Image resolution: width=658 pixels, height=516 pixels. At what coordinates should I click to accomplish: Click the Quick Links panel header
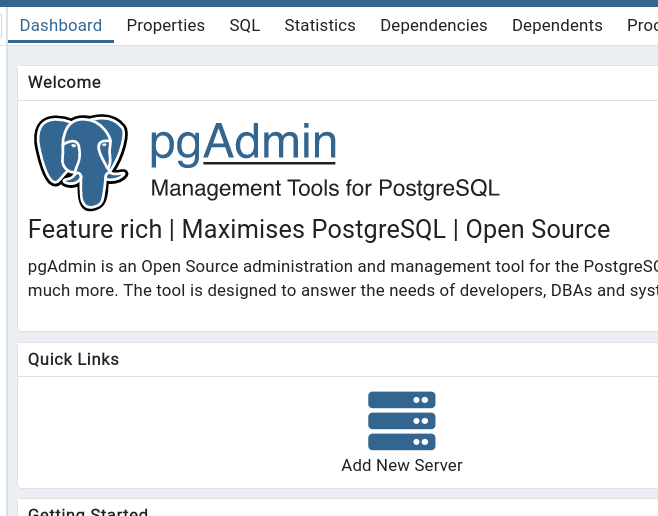tap(73, 359)
